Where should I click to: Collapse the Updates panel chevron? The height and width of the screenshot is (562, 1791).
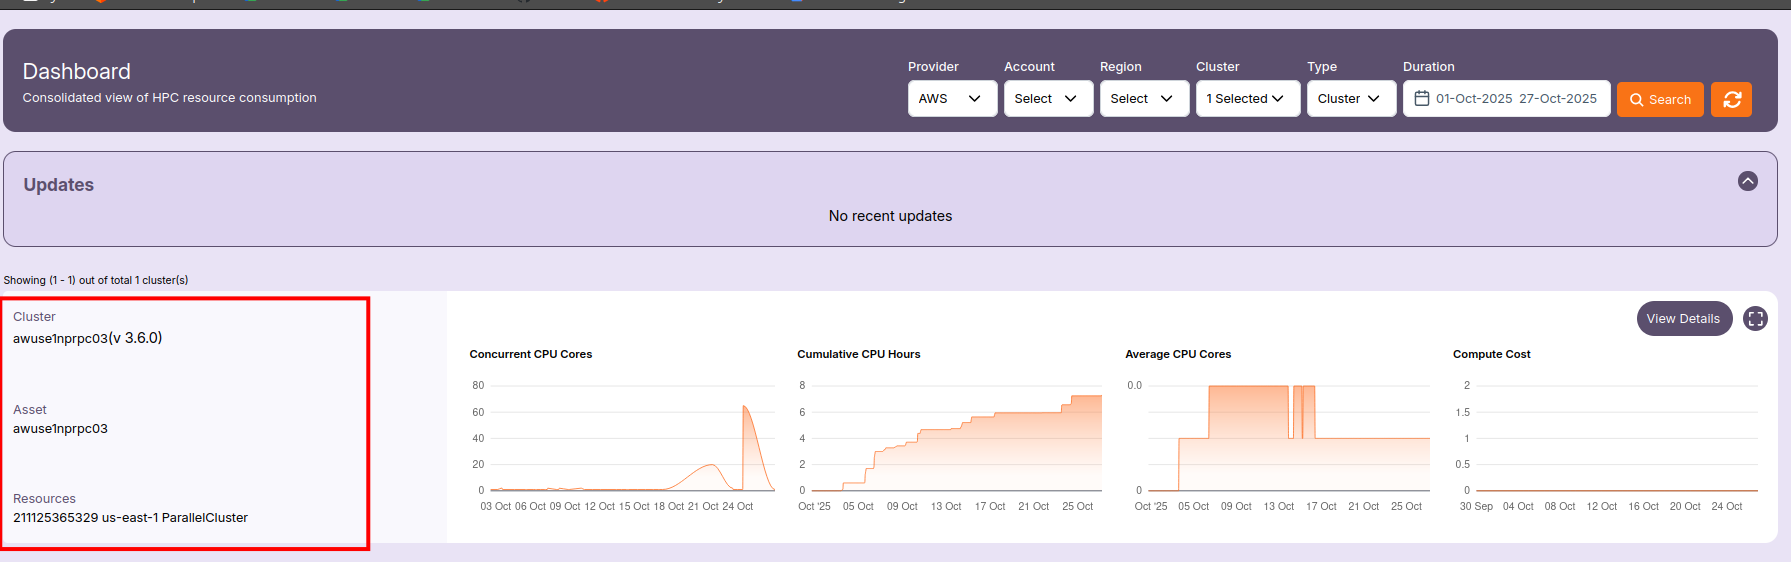coord(1748,181)
